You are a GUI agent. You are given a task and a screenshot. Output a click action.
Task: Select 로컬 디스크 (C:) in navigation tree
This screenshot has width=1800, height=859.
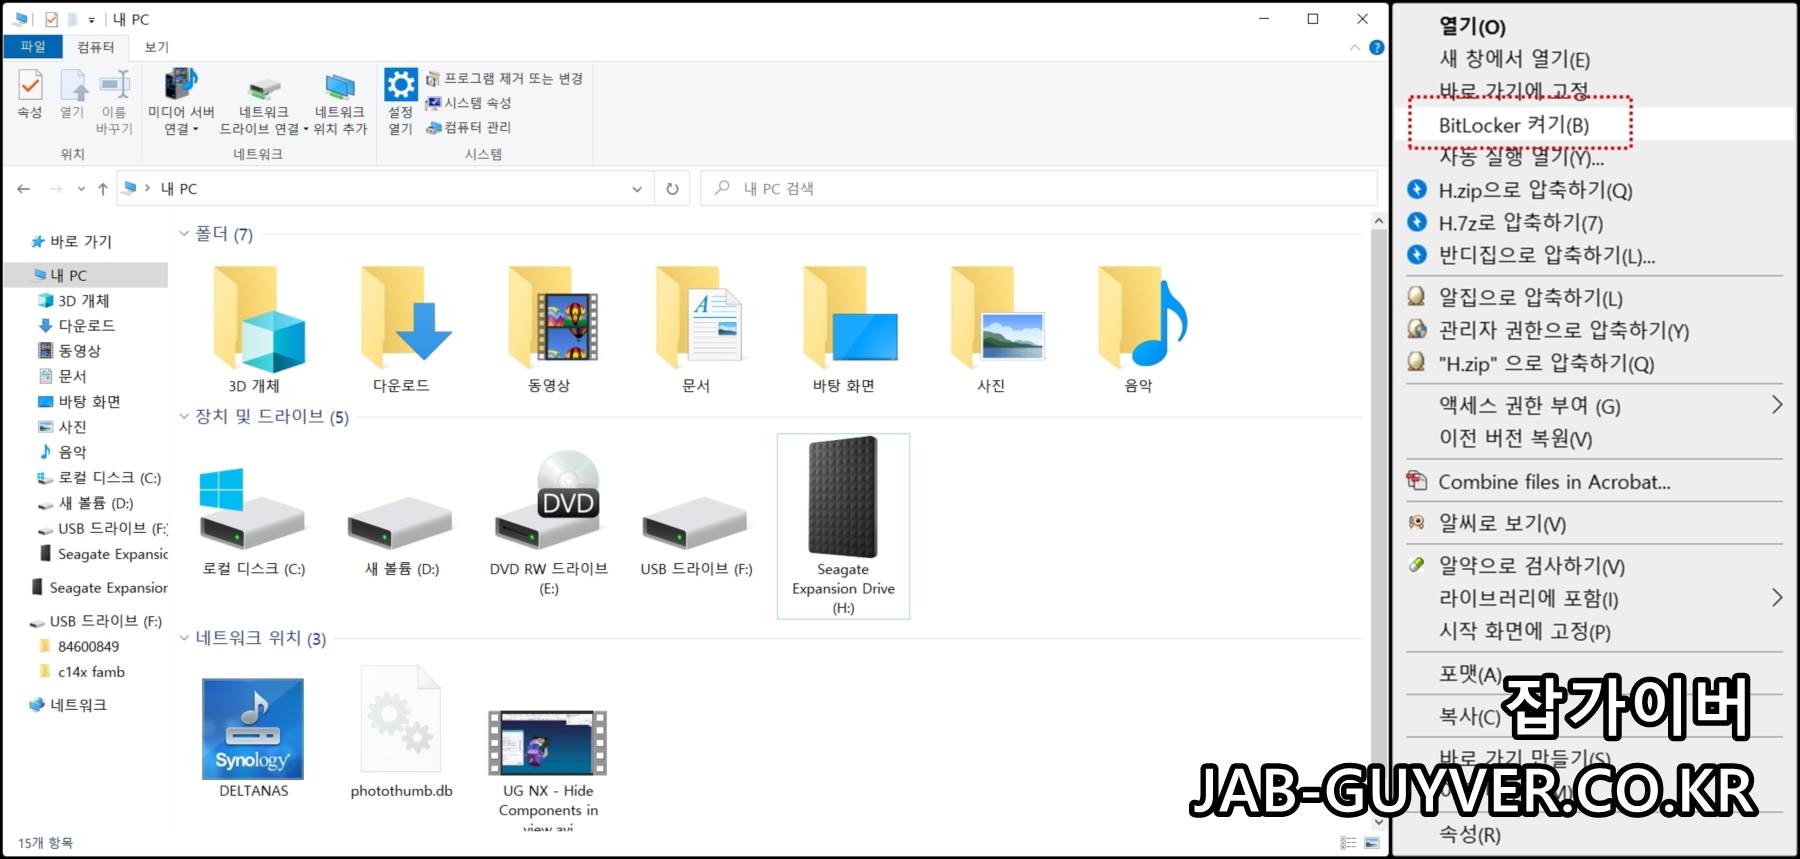(x=108, y=477)
